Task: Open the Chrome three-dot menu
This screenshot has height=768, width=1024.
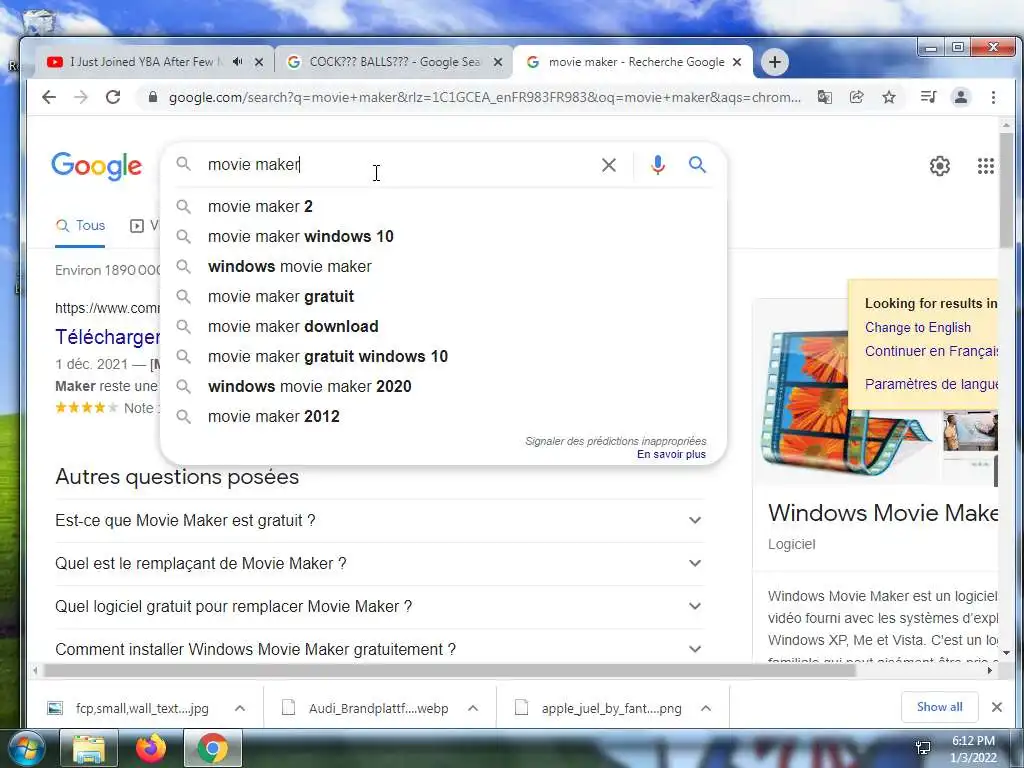Action: point(993,97)
